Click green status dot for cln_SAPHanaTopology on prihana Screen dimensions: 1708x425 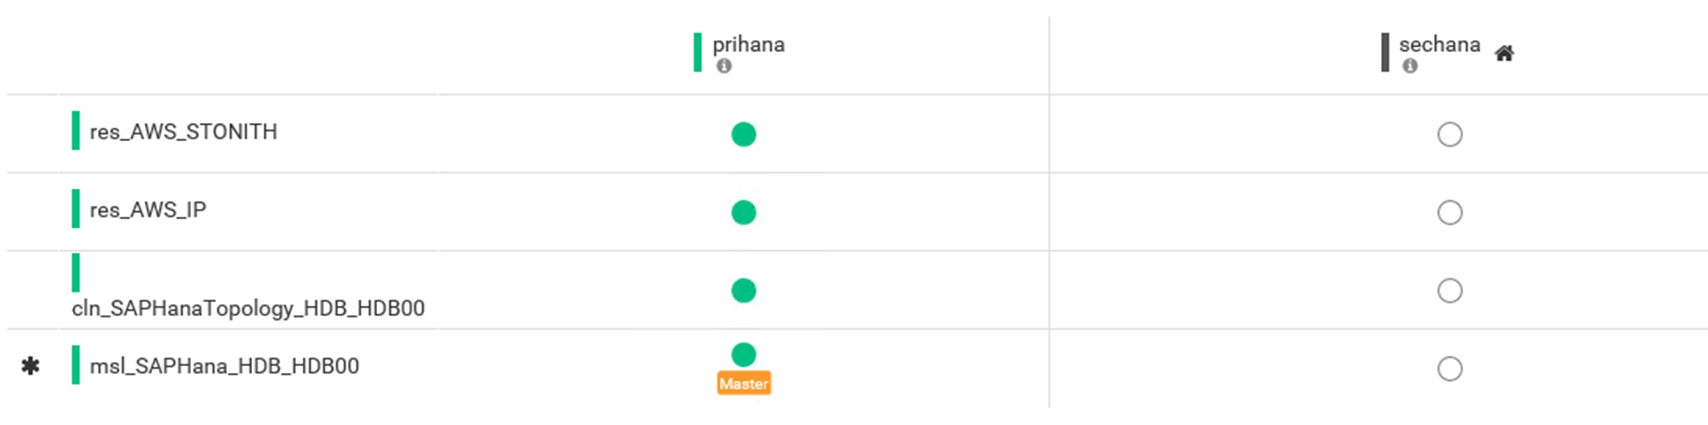coord(743,290)
